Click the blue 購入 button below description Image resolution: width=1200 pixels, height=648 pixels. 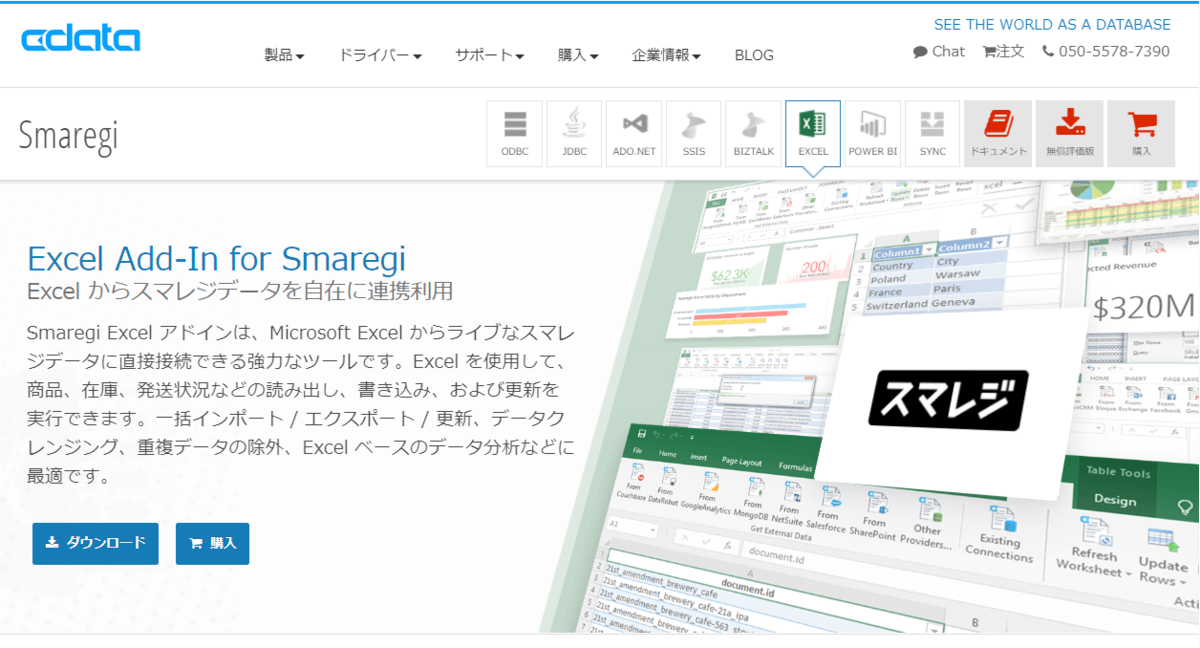click(212, 543)
